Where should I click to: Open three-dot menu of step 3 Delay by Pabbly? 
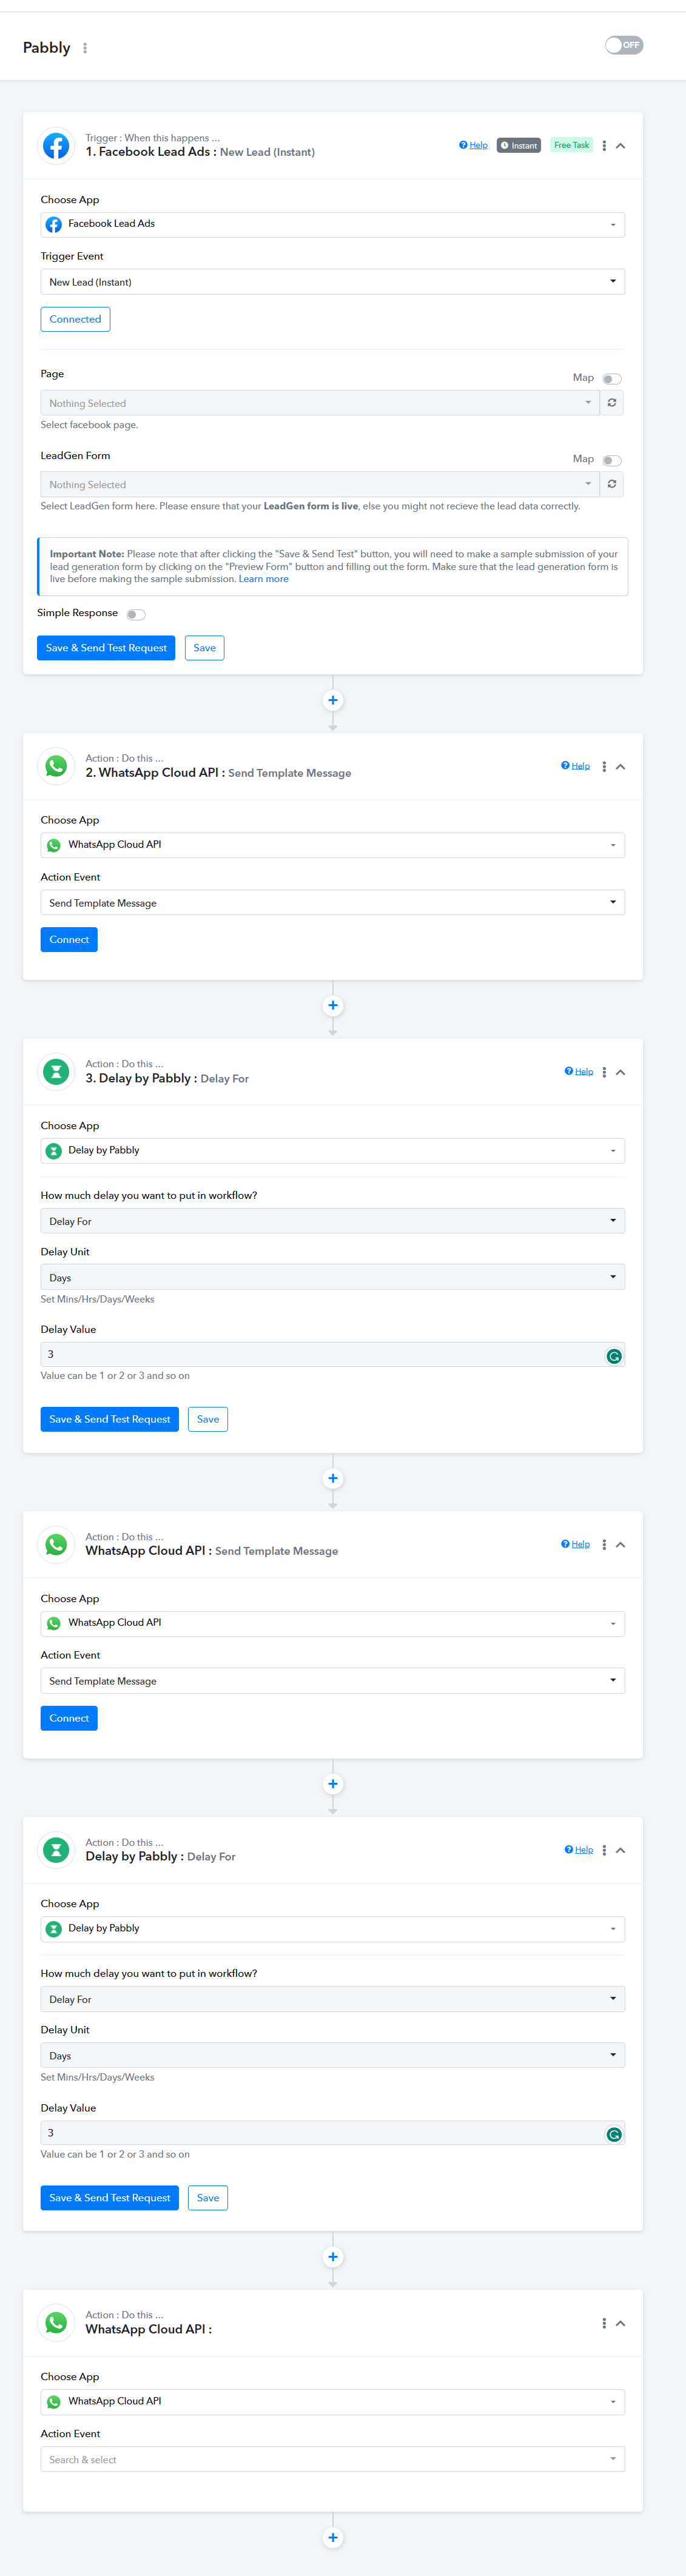click(x=604, y=1072)
